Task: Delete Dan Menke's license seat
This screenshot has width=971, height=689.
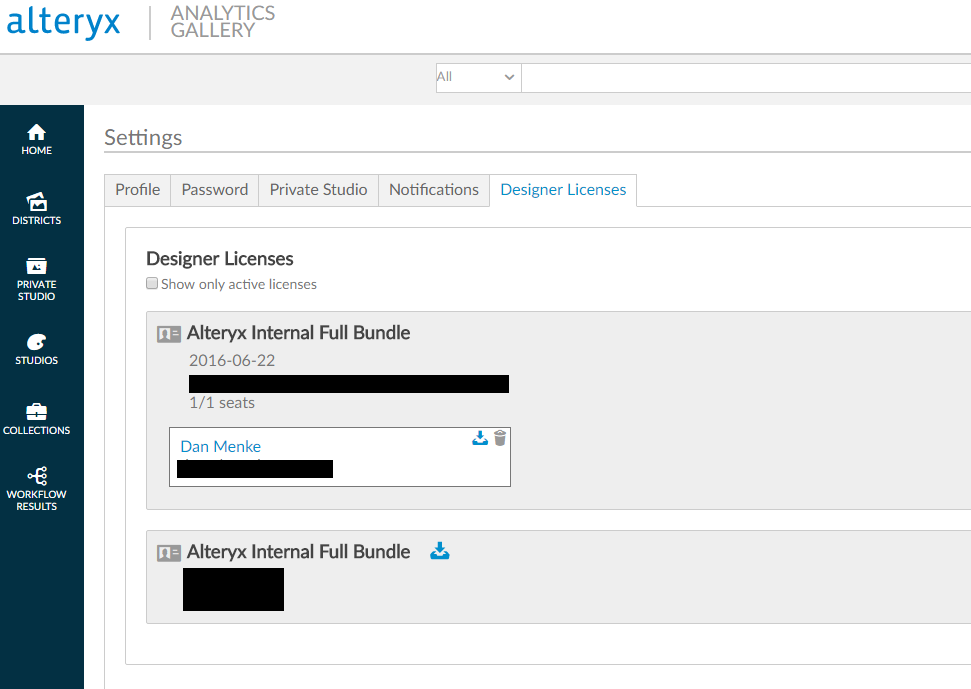Action: tap(500, 438)
